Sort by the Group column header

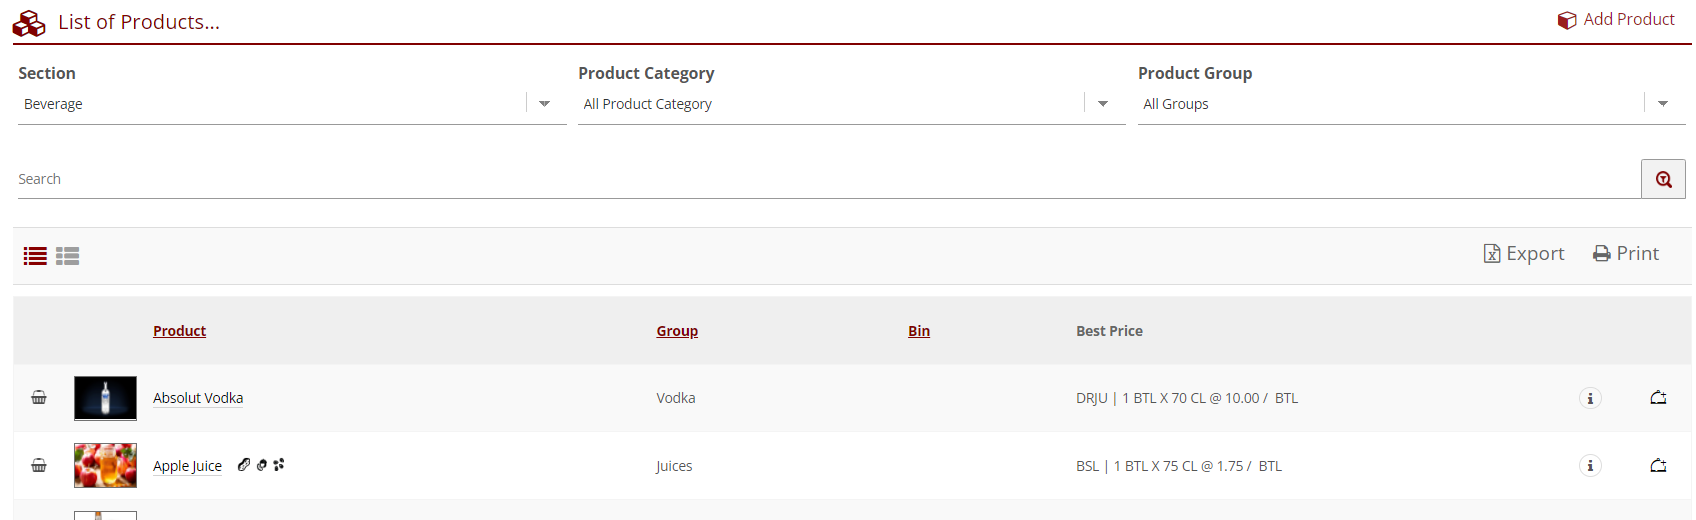pos(677,331)
